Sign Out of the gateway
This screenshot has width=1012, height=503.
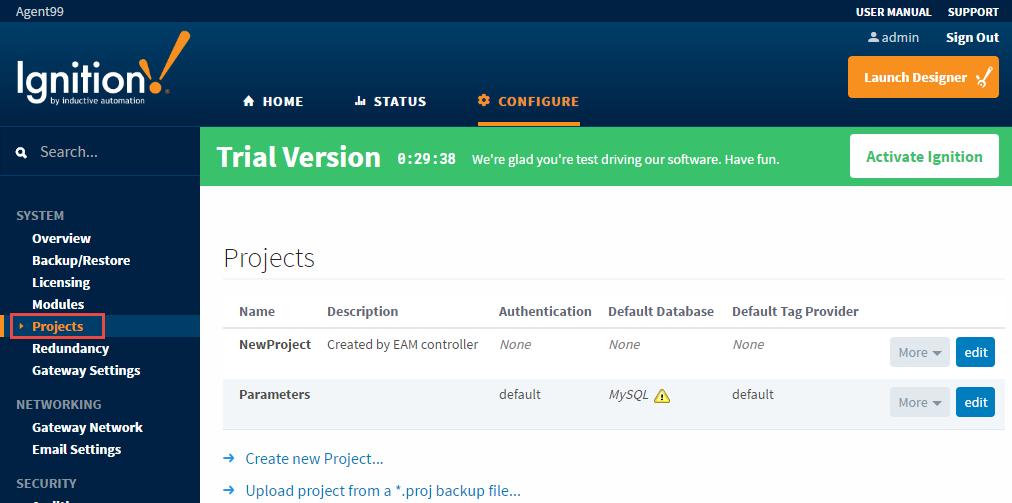[x=973, y=37]
